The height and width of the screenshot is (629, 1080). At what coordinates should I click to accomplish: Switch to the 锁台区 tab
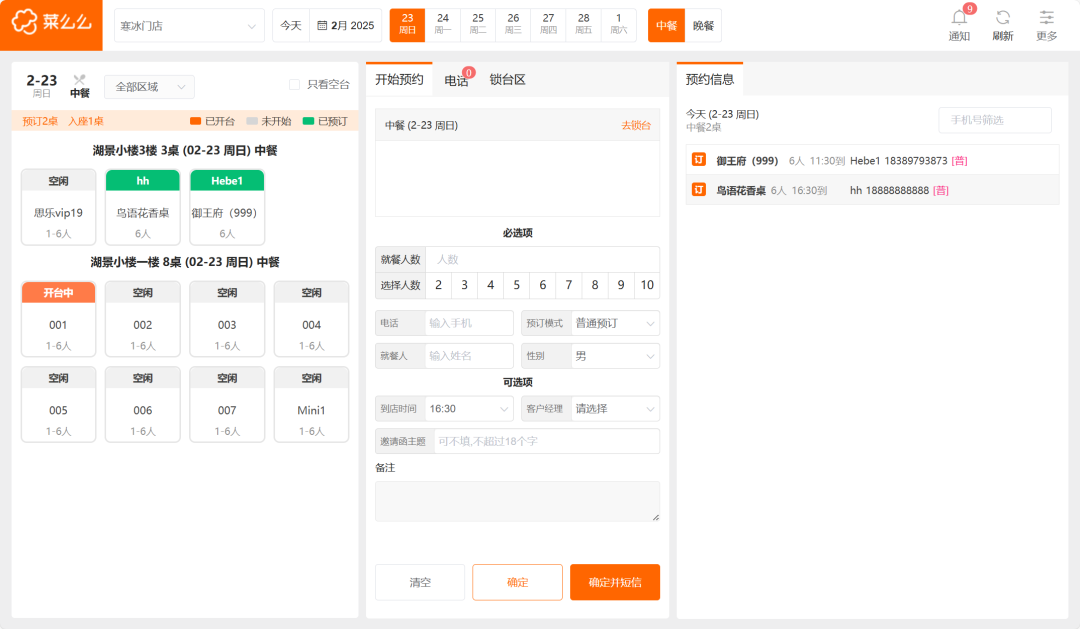click(x=508, y=80)
